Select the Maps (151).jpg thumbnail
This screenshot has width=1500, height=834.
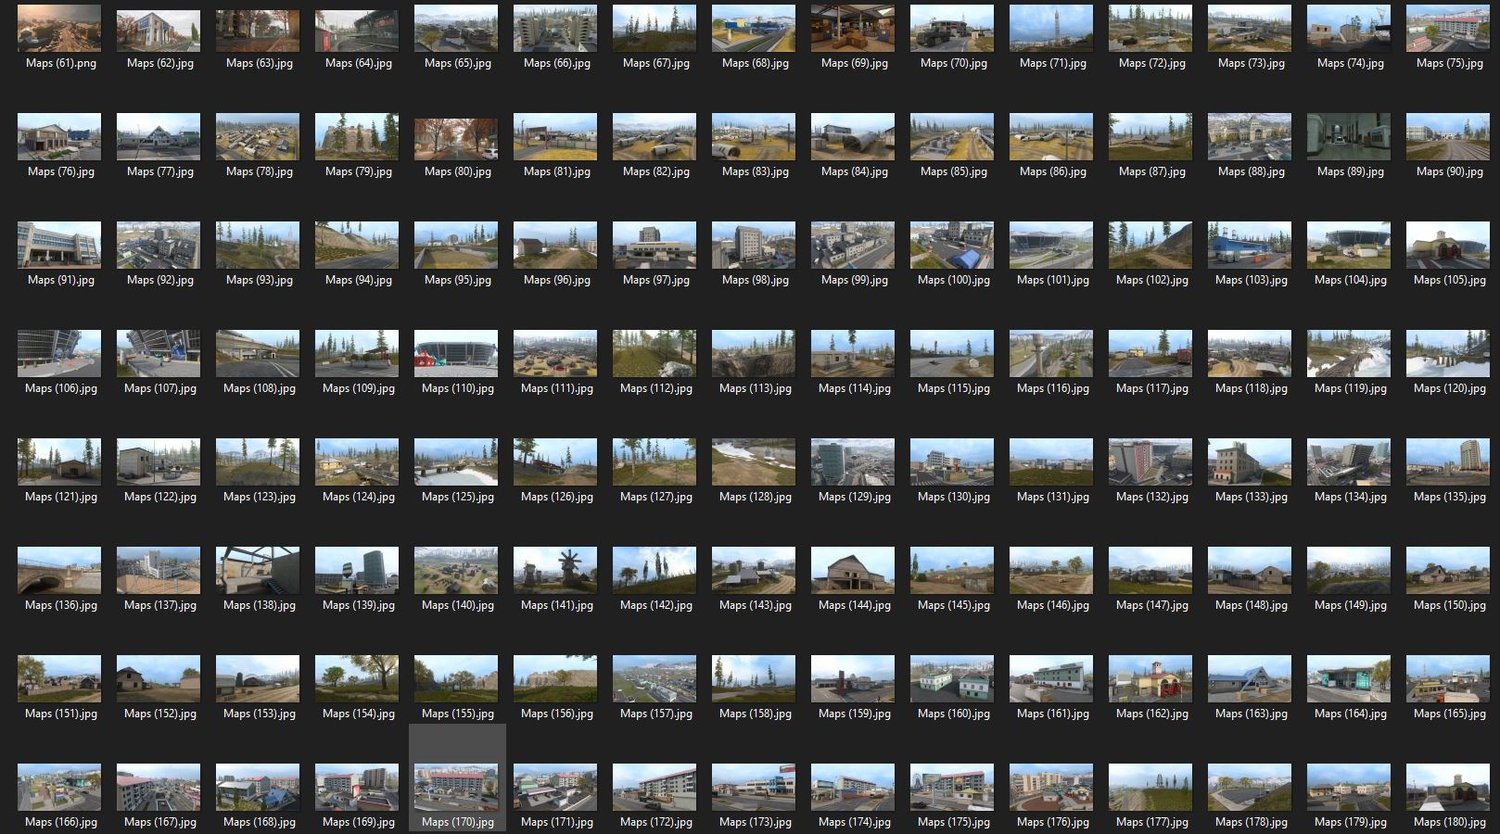click(60, 679)
